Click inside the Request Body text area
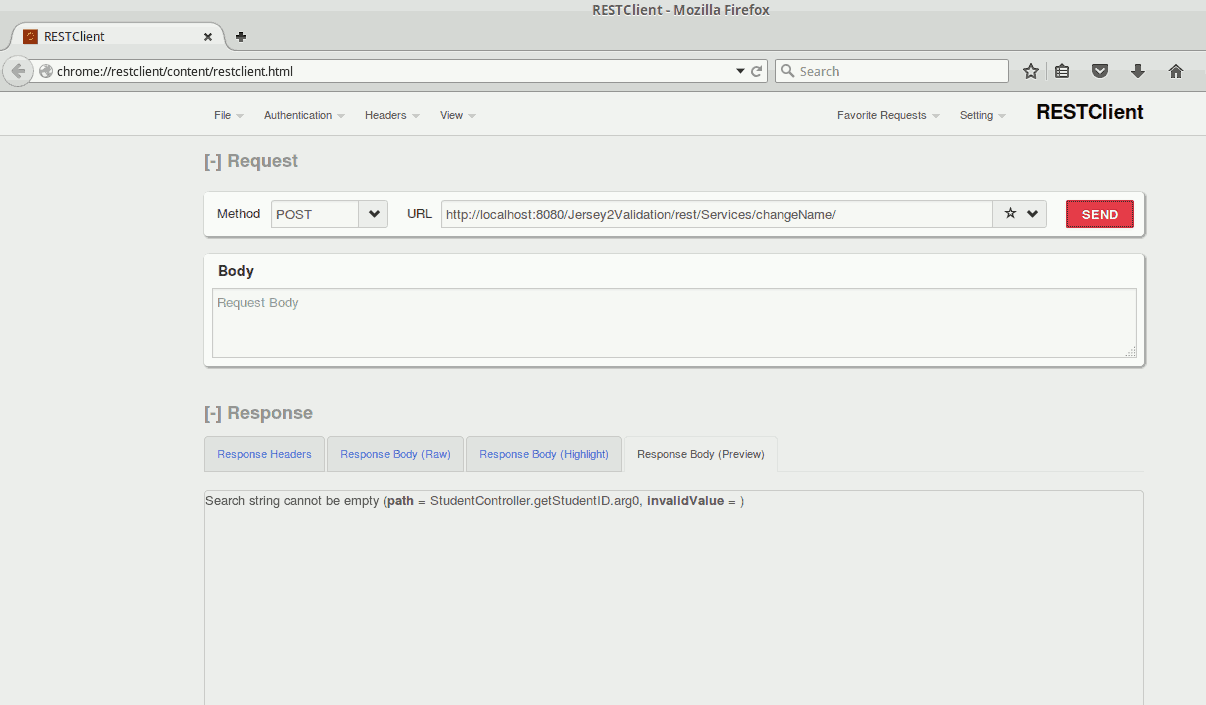 (x=673, y=323)
